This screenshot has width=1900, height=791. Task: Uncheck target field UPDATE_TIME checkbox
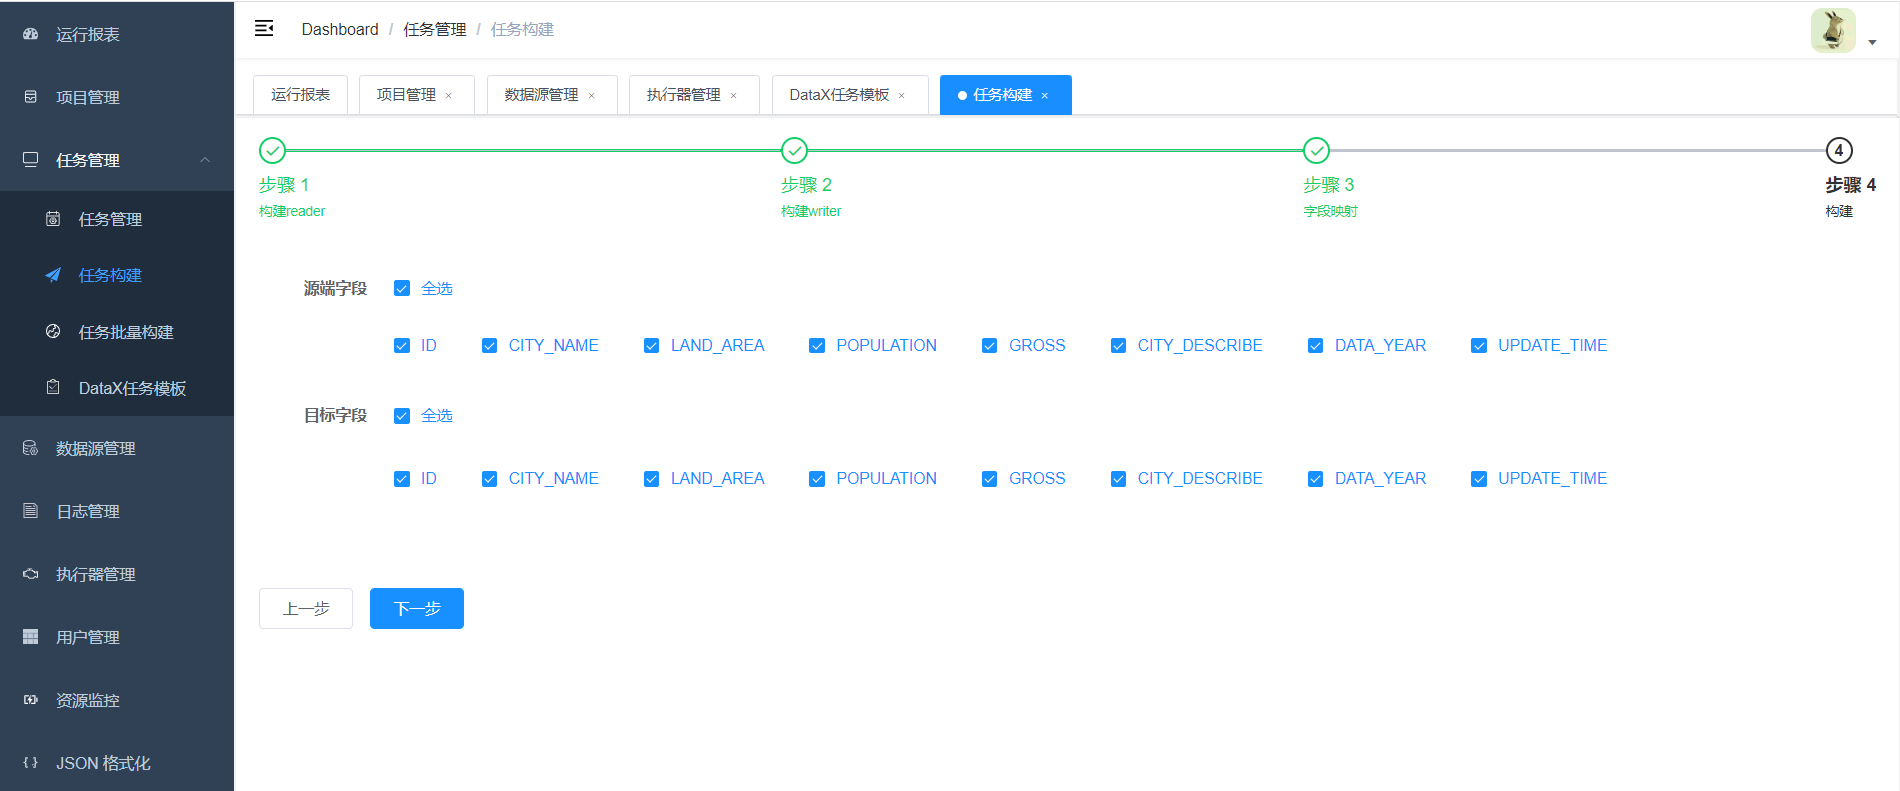1479,478
